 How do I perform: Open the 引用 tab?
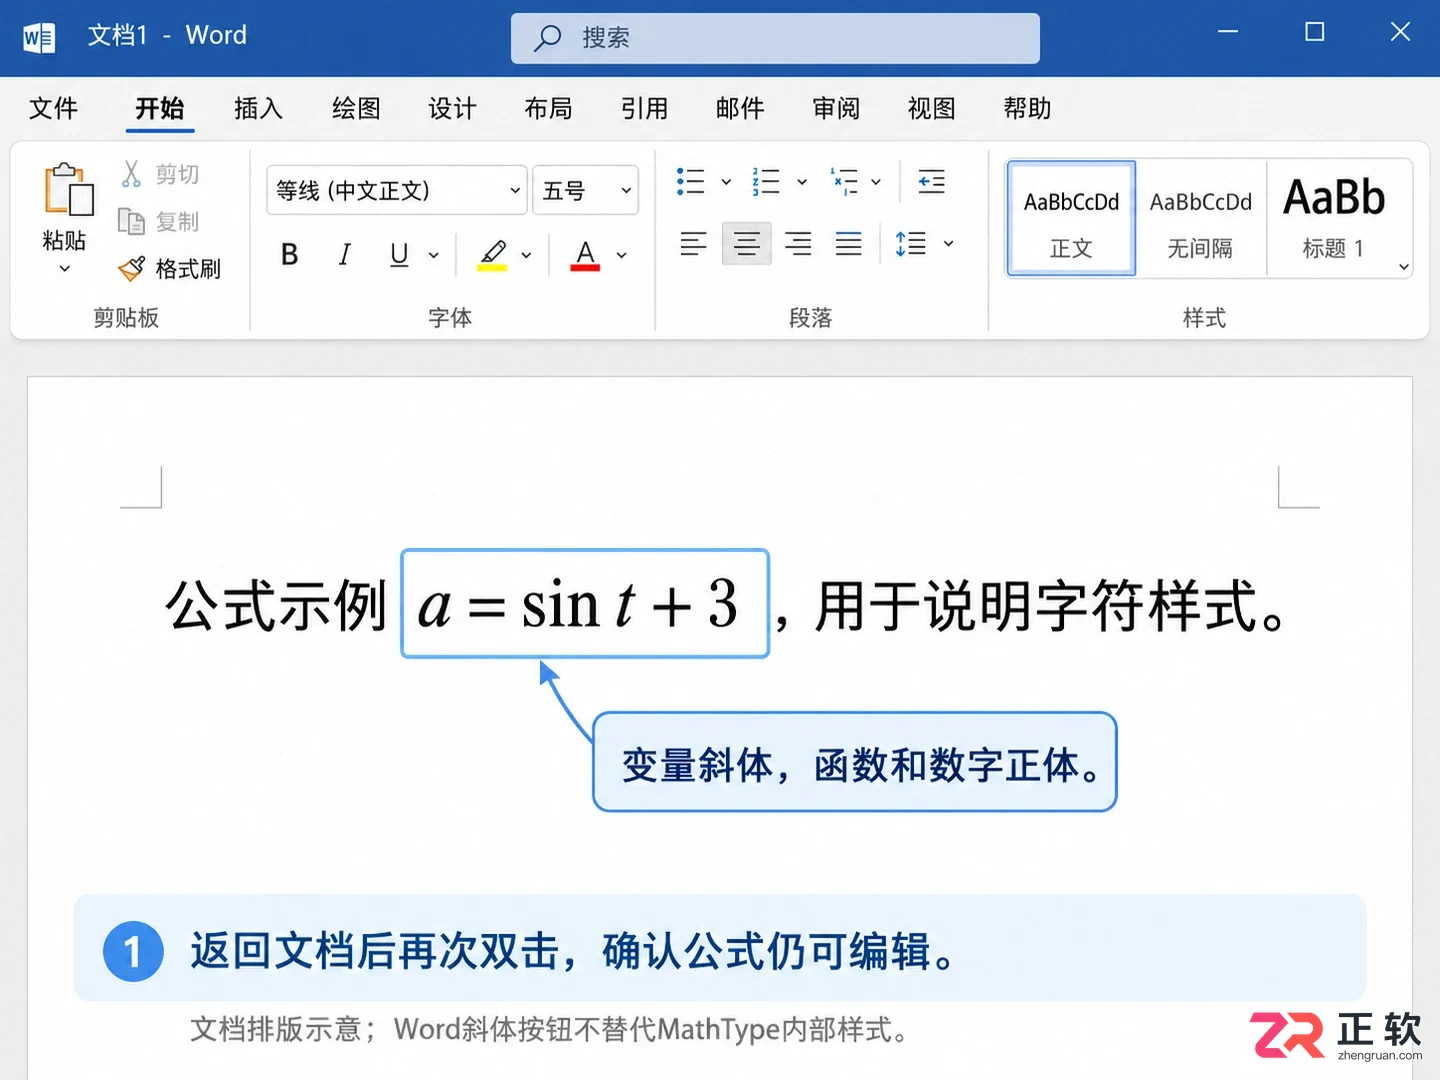coord(644,108)
